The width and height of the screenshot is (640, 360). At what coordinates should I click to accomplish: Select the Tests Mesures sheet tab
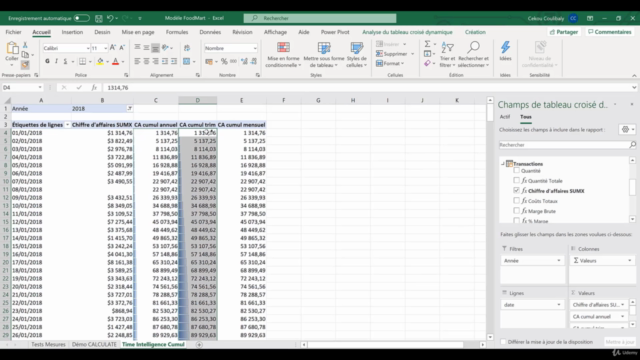[x=48, y=344]
